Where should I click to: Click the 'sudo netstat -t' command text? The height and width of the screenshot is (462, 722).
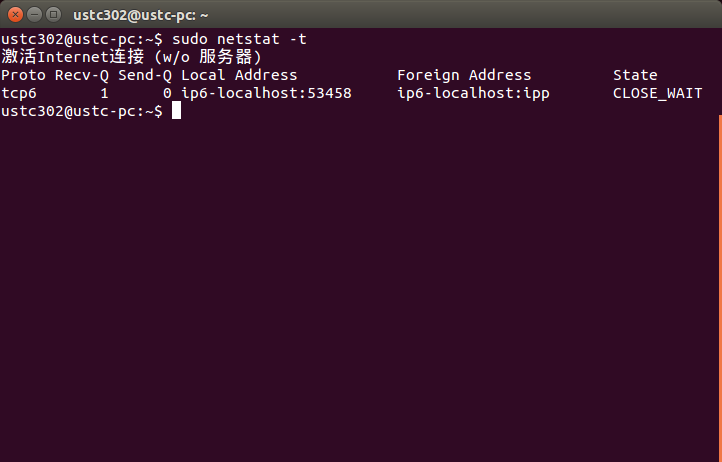(239, 39)
